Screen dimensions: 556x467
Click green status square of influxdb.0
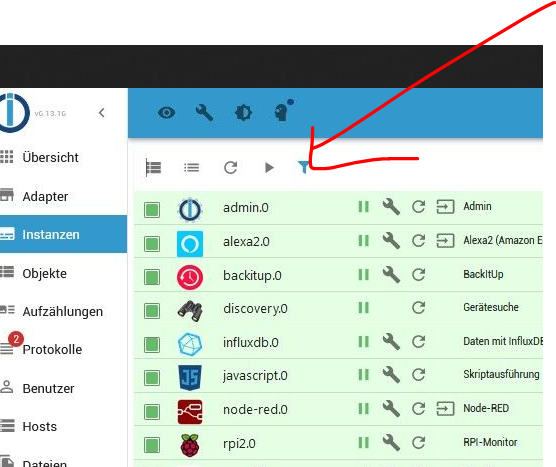point(152,344)
